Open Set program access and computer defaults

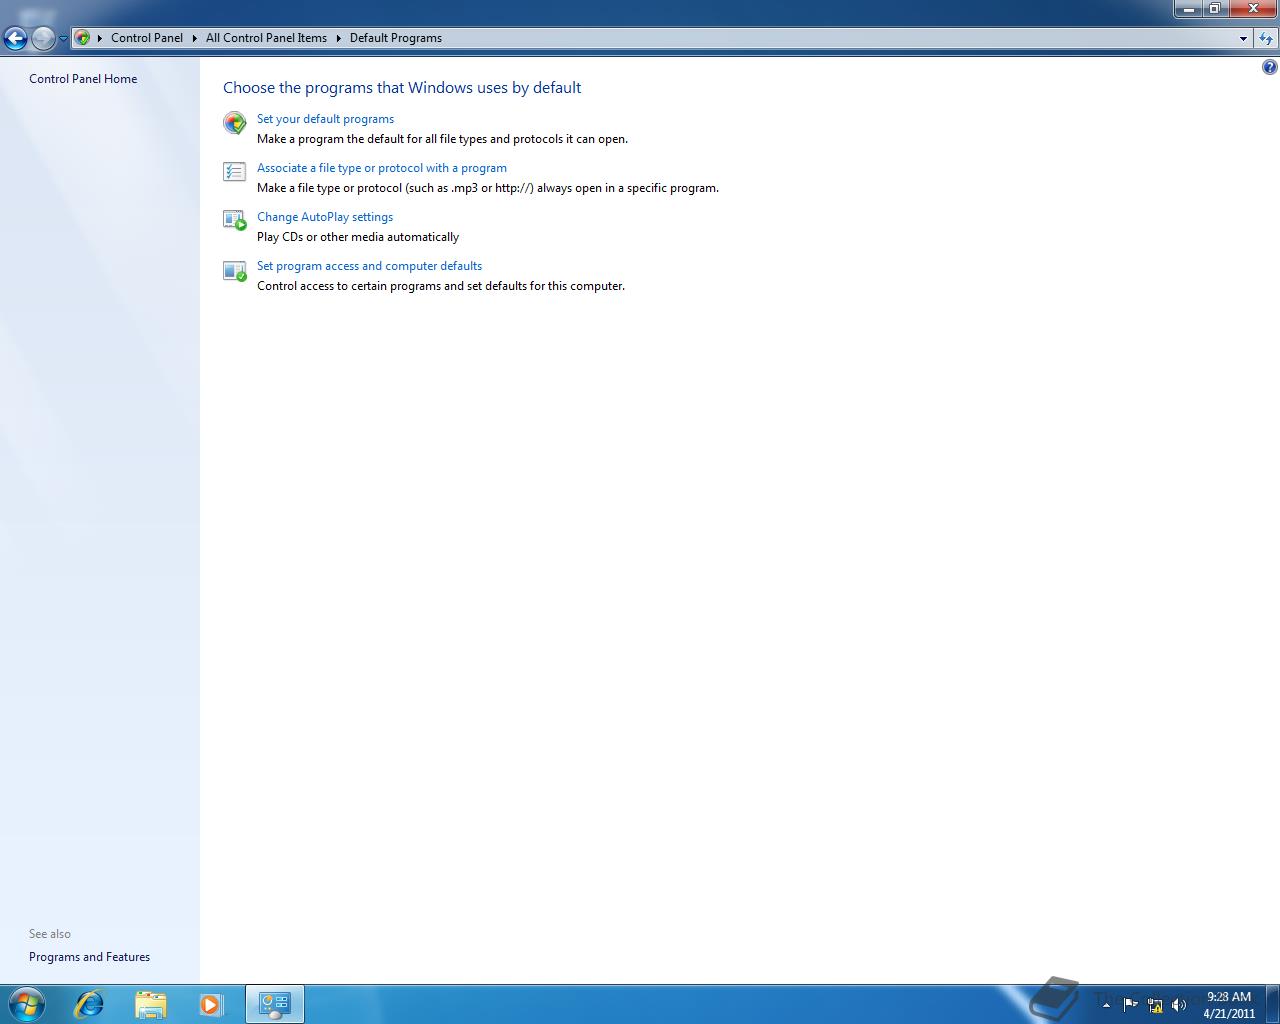click(369, 266)
